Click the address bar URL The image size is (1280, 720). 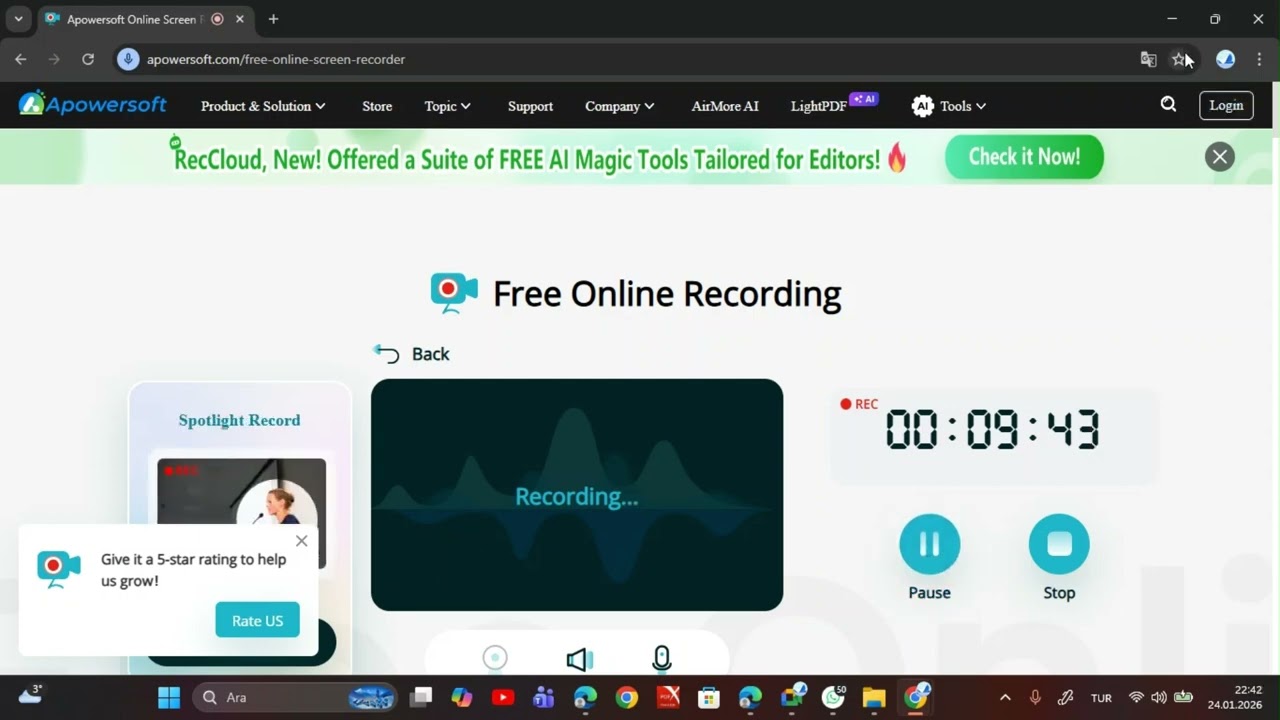click(x=276, y=59)
